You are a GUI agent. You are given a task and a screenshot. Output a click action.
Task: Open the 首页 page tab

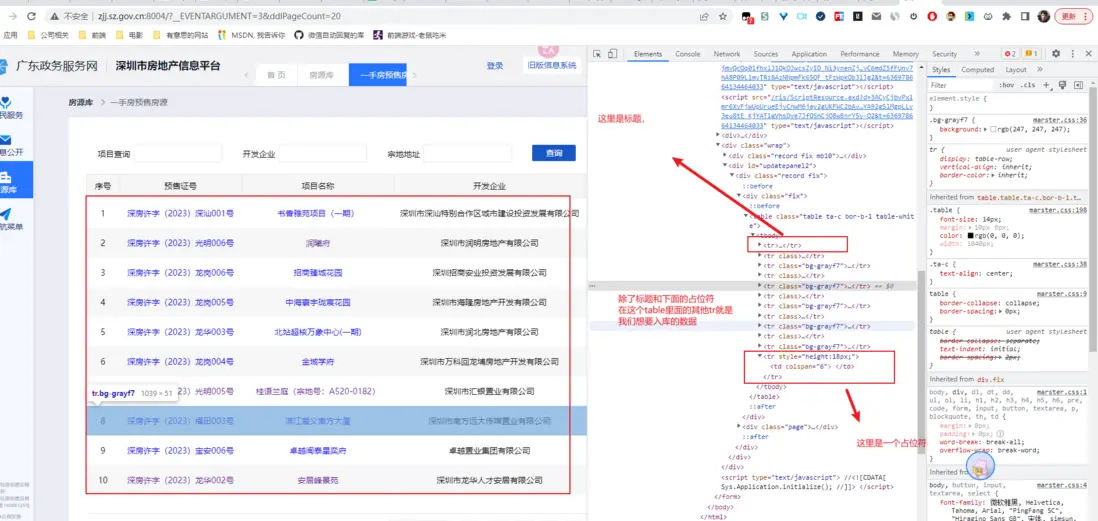coord(276,75)
